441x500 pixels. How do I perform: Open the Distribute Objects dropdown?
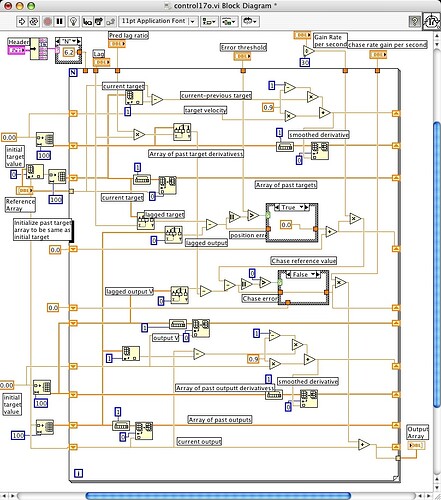pyautogui.click(x=229, y=22)
